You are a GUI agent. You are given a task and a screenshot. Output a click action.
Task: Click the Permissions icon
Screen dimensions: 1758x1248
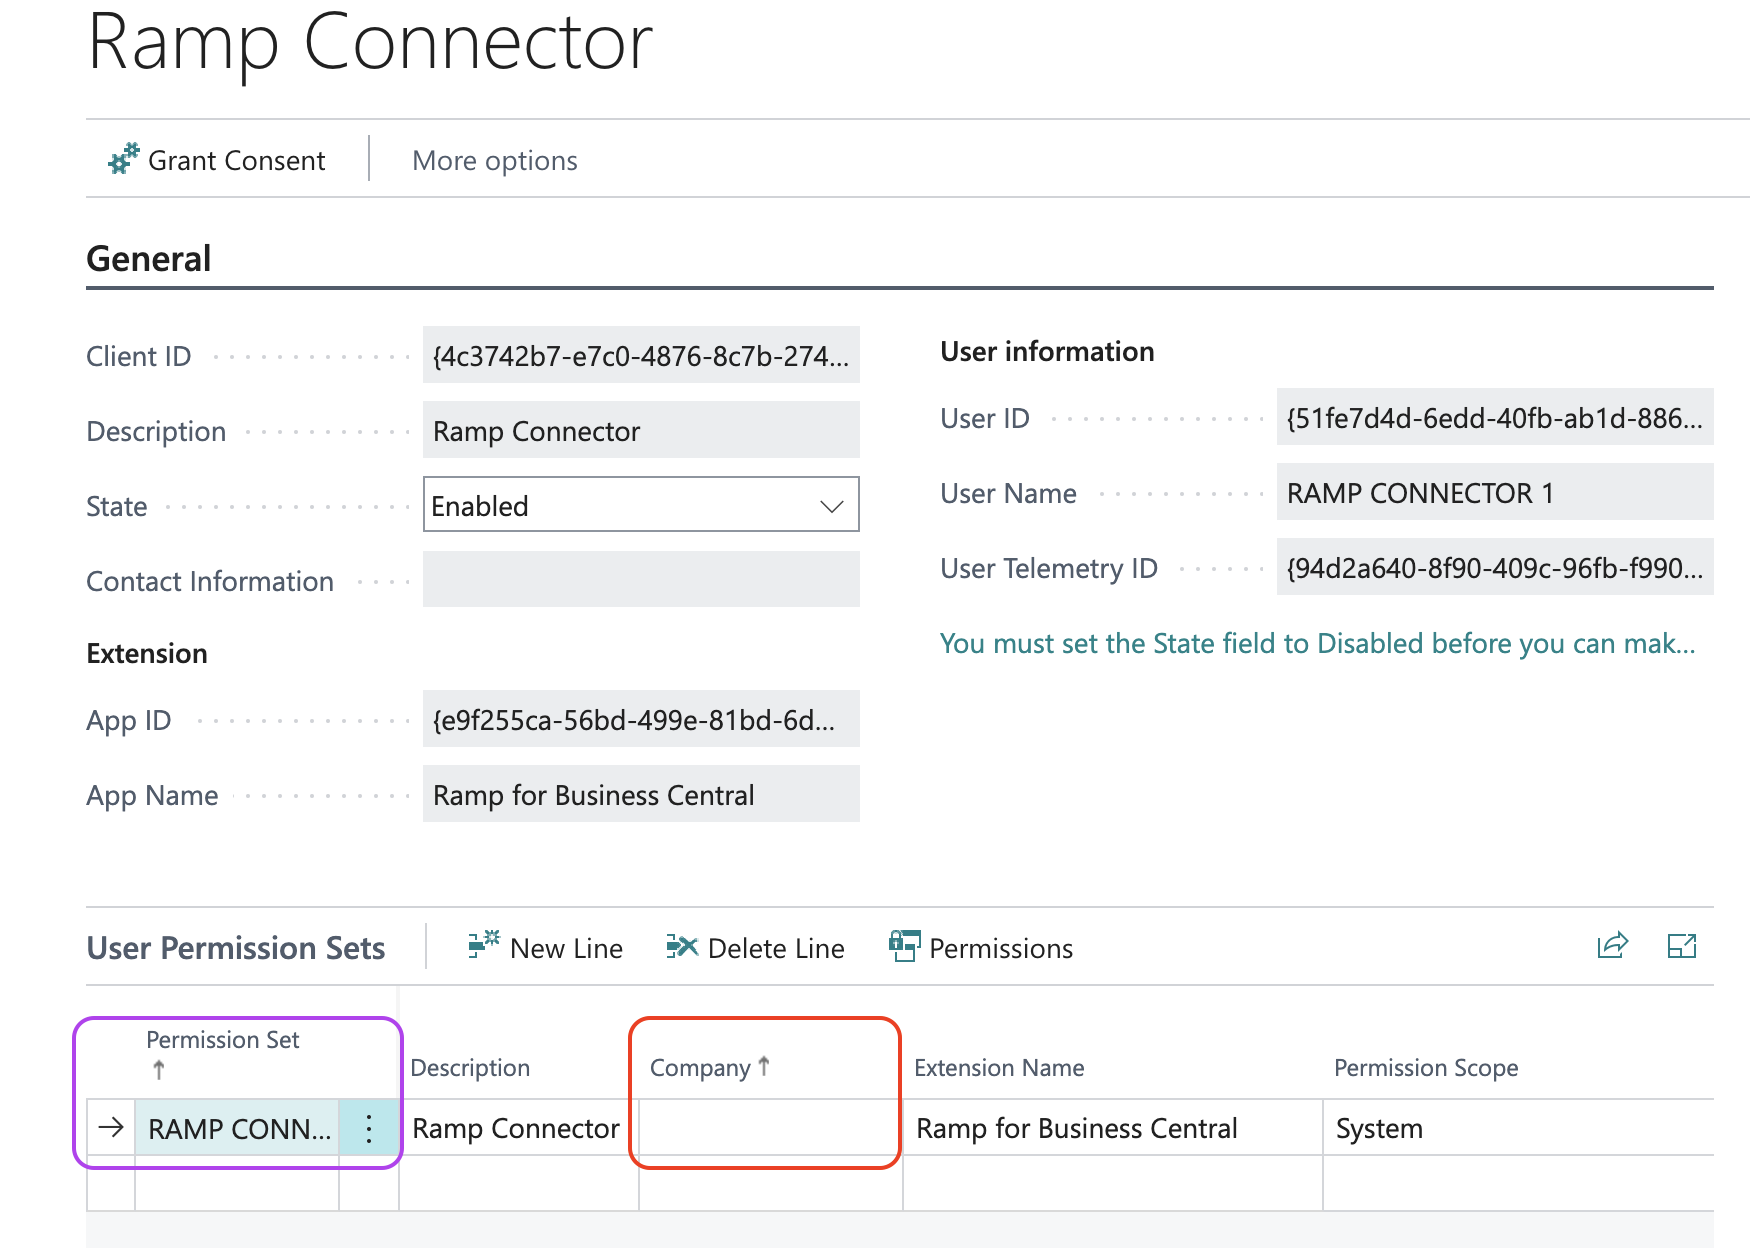click(x=904, y=946)
